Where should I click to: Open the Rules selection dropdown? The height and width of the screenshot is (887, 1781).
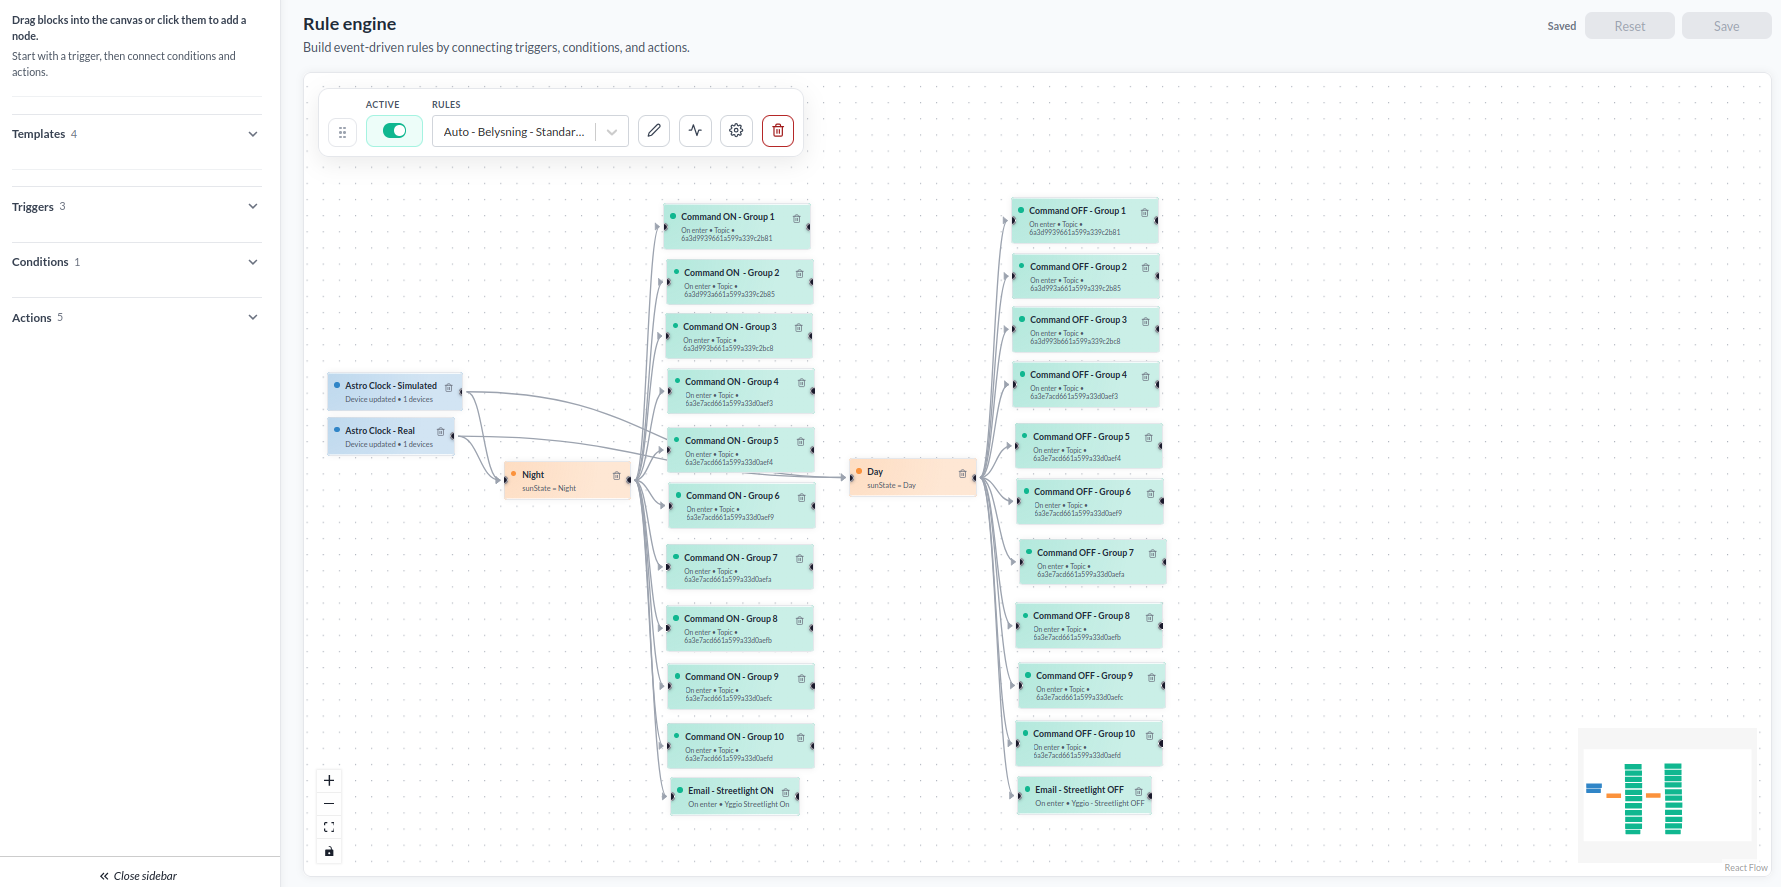[530, 131]
